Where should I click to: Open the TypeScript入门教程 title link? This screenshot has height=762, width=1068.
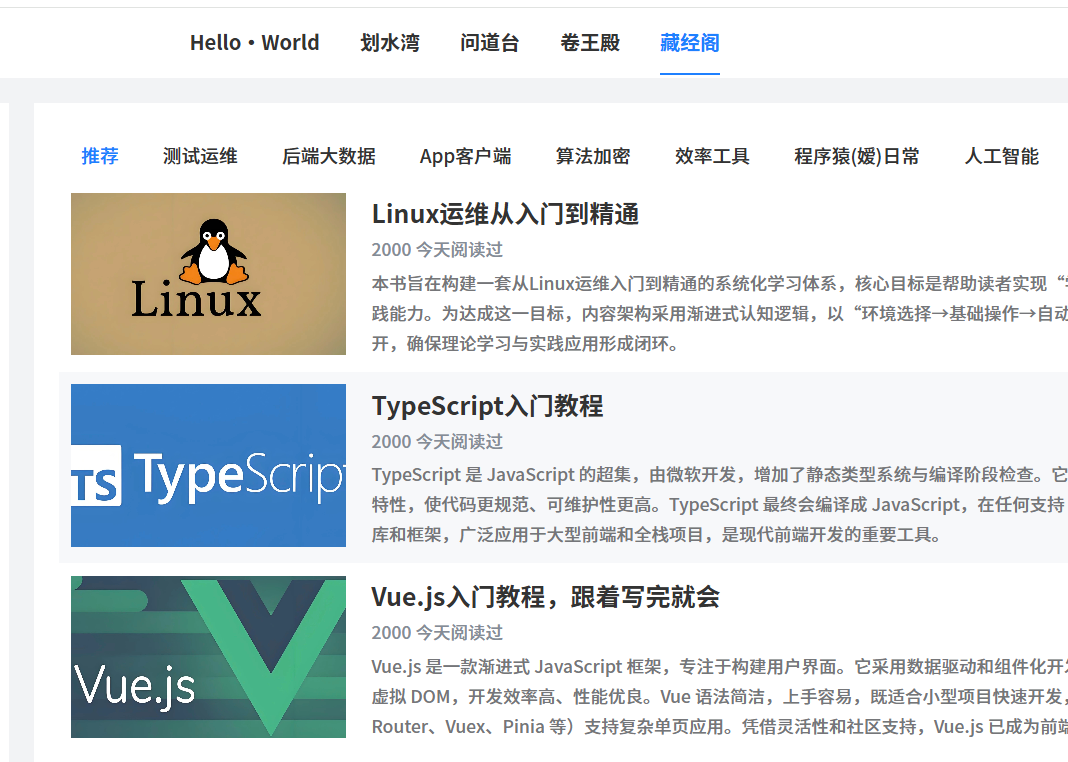point(487,406)
